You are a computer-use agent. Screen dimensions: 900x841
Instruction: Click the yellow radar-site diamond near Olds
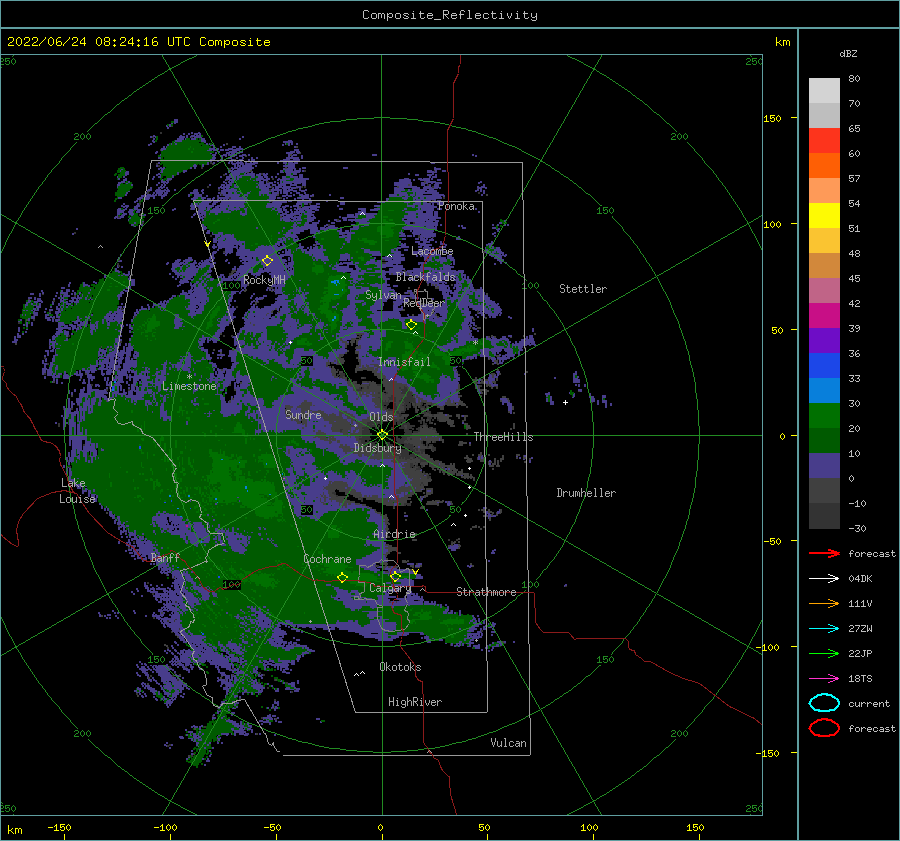point(382,435)
